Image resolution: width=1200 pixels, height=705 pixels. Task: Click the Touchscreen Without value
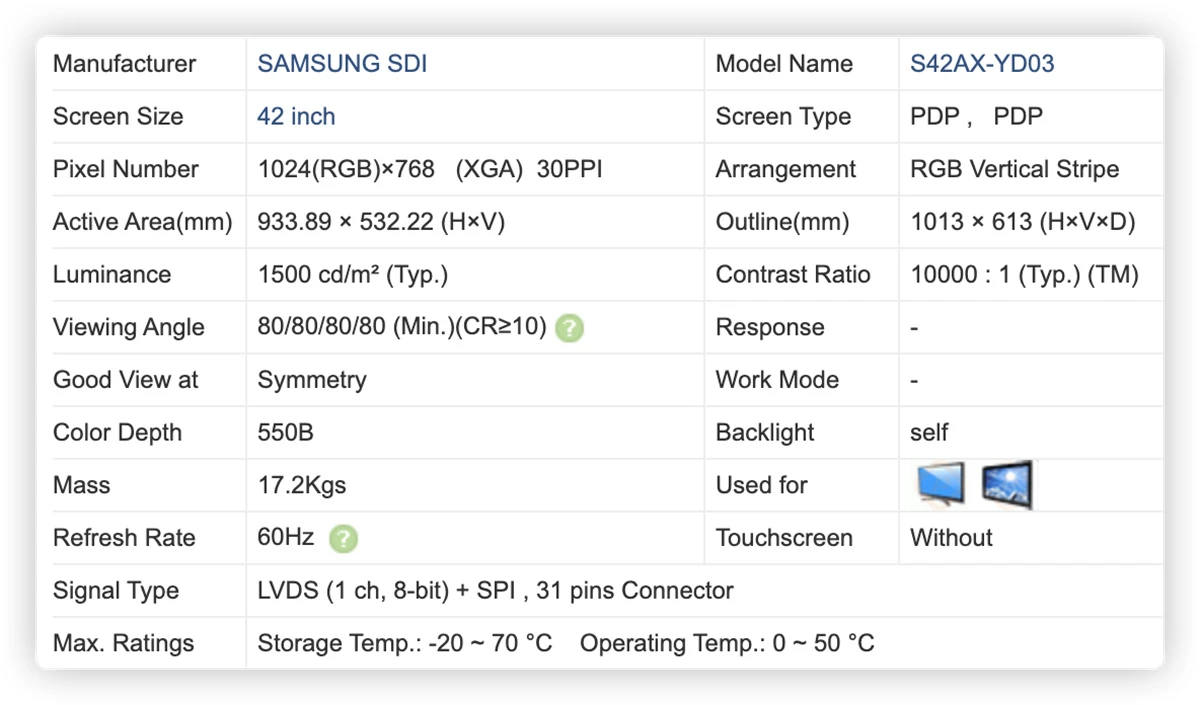951,538
